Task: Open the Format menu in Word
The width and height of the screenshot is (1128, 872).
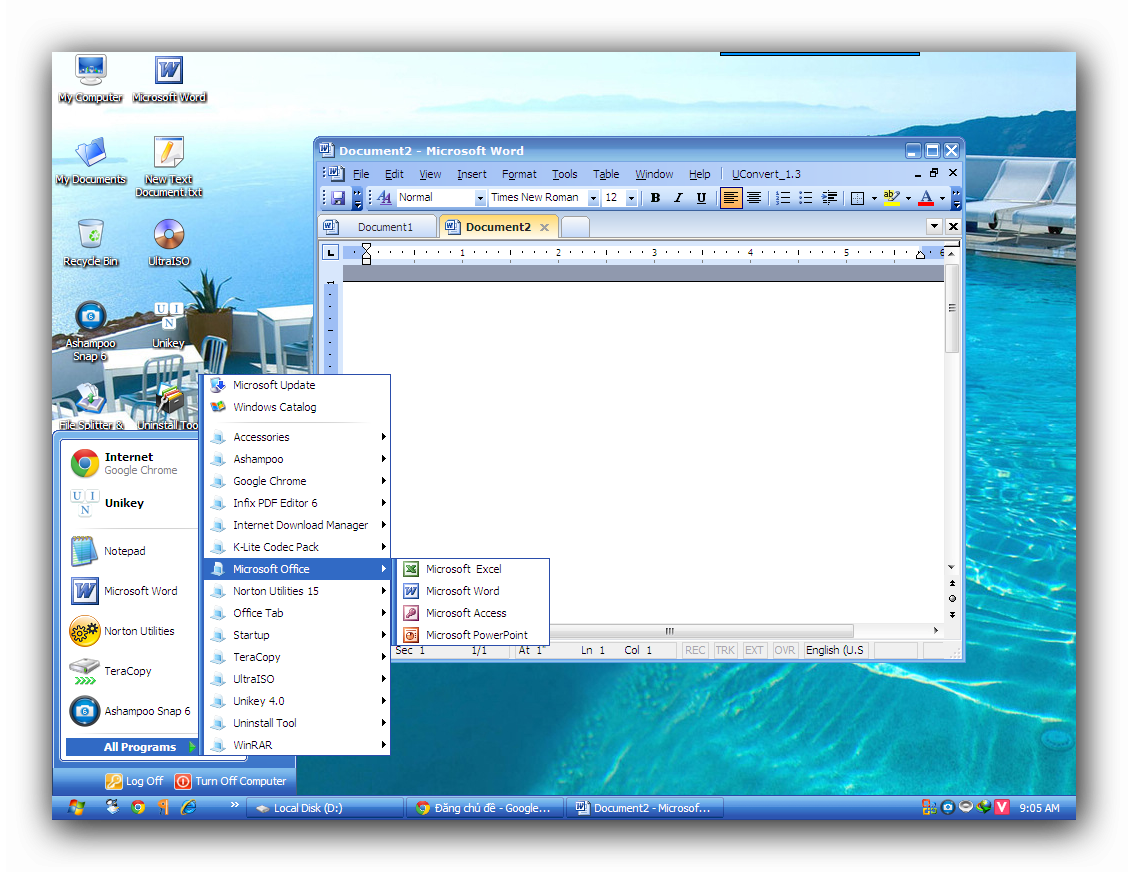Action: coord(519,174)
